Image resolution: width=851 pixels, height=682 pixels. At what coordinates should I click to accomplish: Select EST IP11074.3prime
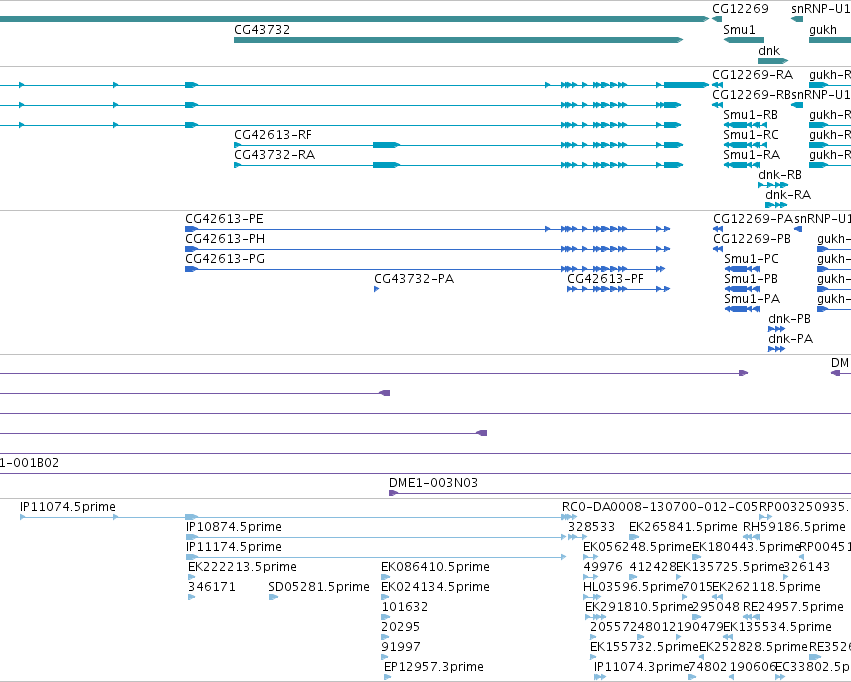click(600, 677)
